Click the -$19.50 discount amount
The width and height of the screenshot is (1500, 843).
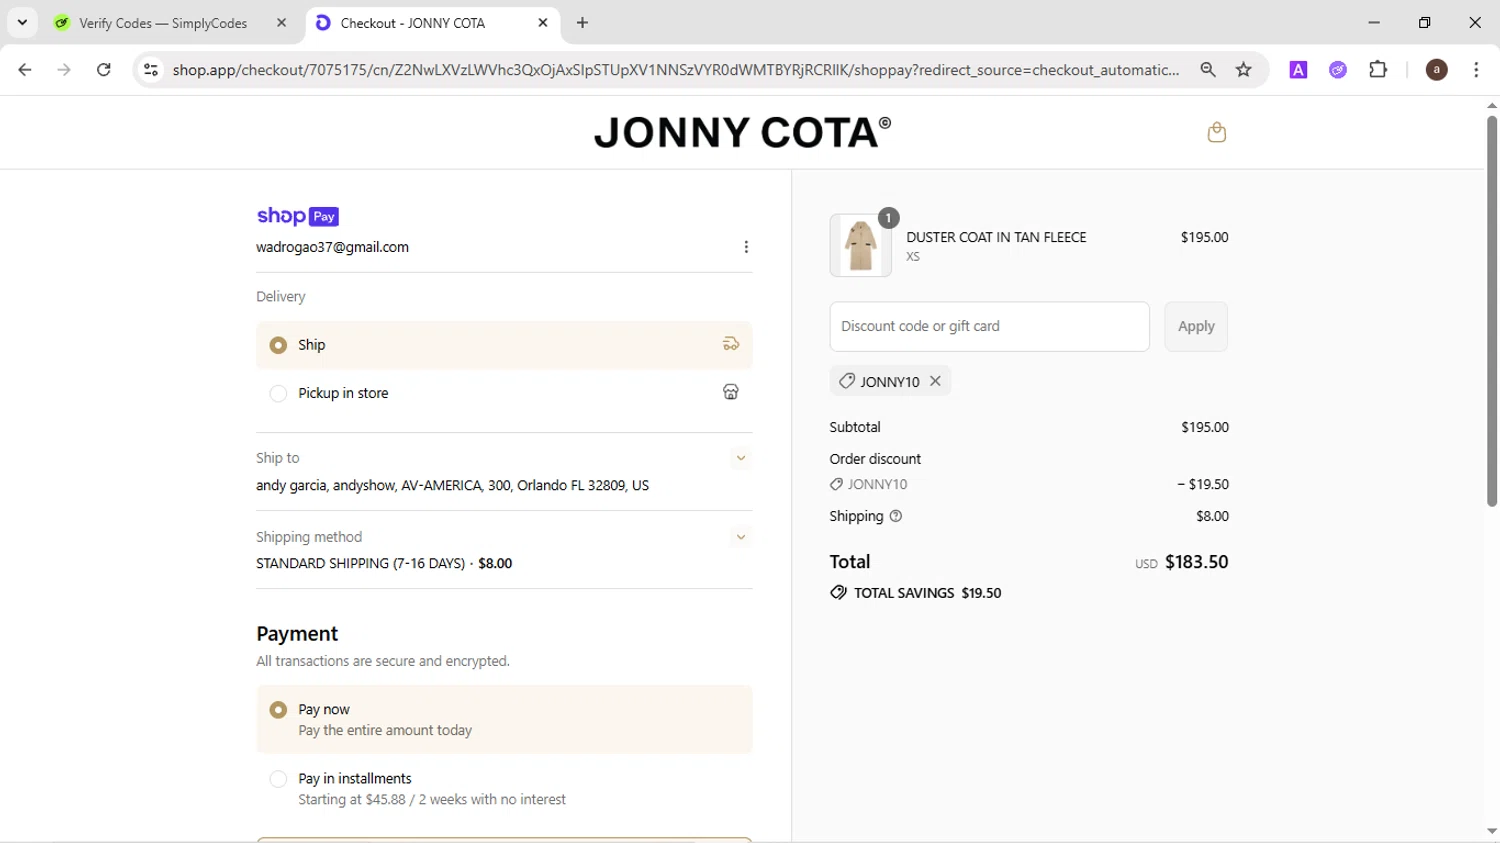1203,484
